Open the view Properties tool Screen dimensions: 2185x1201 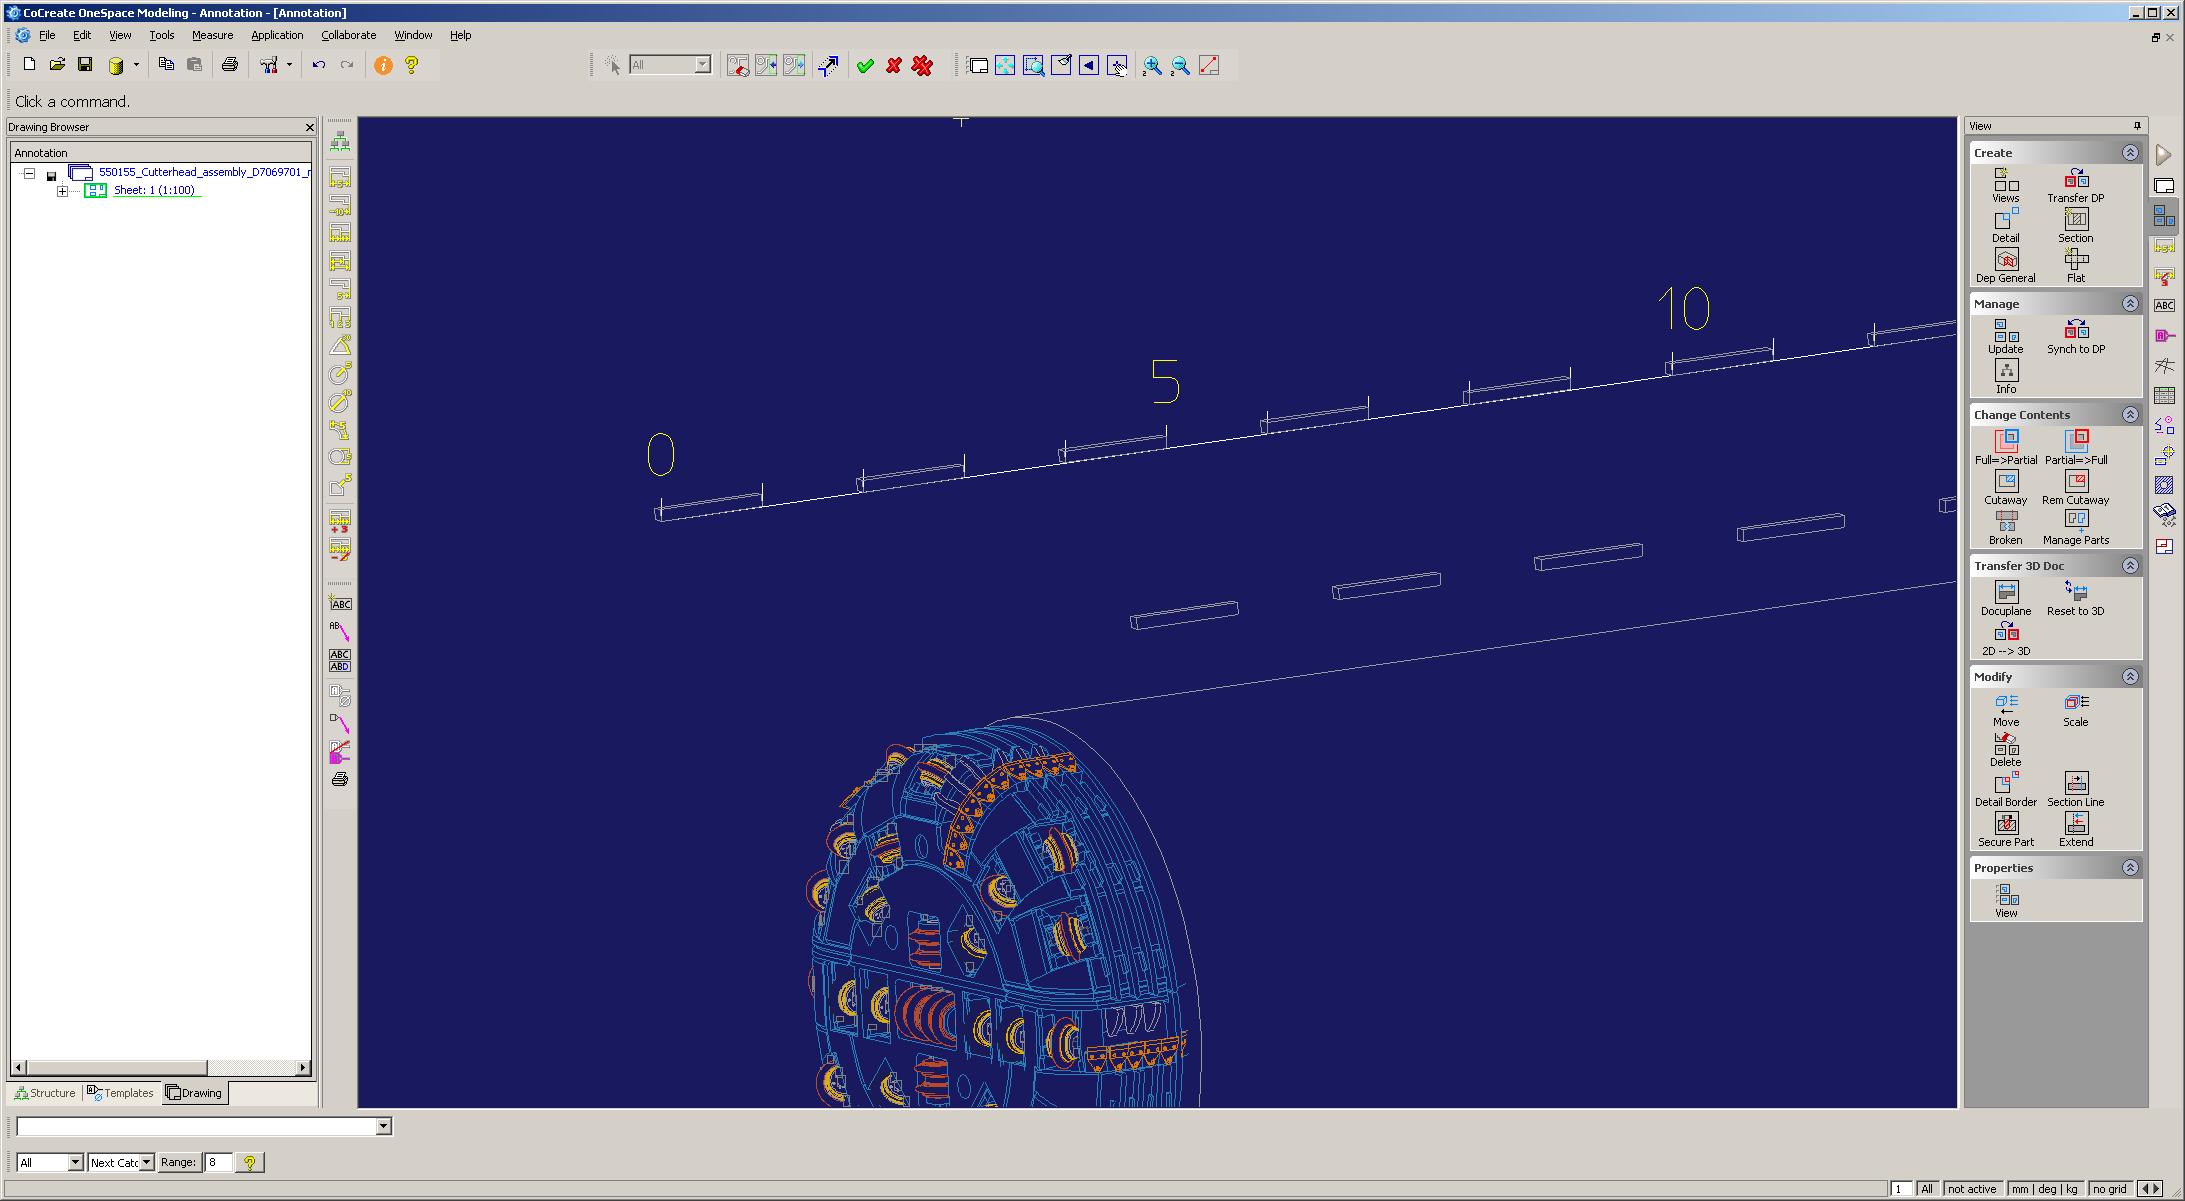[2006, 901]
